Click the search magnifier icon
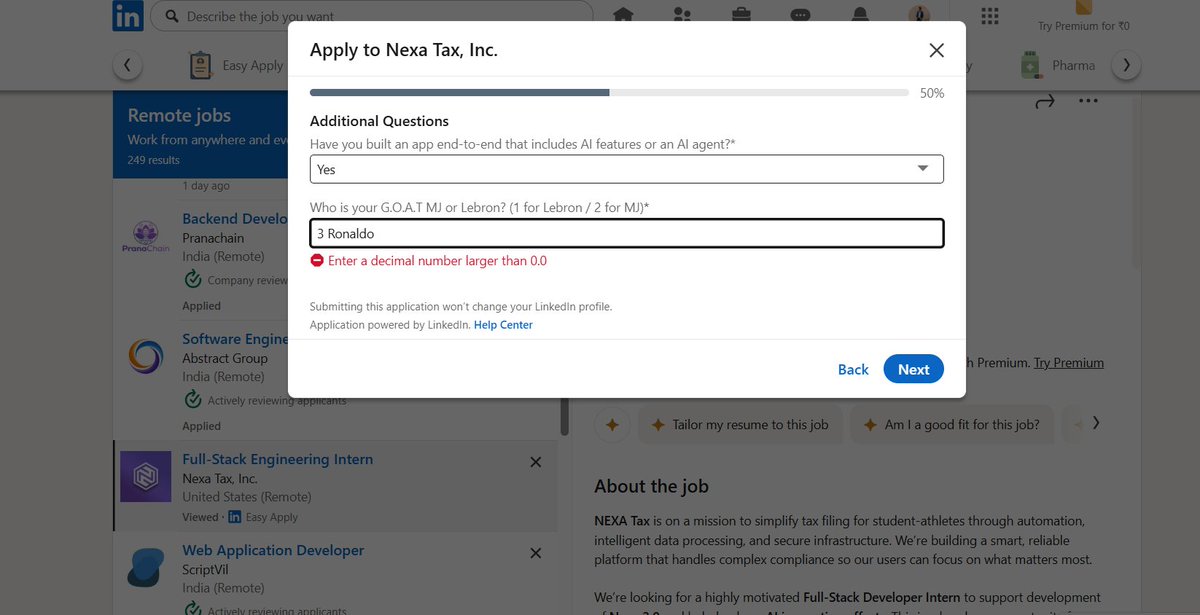1200x615 pixels. pyautogui.click(x=171, y=16)
